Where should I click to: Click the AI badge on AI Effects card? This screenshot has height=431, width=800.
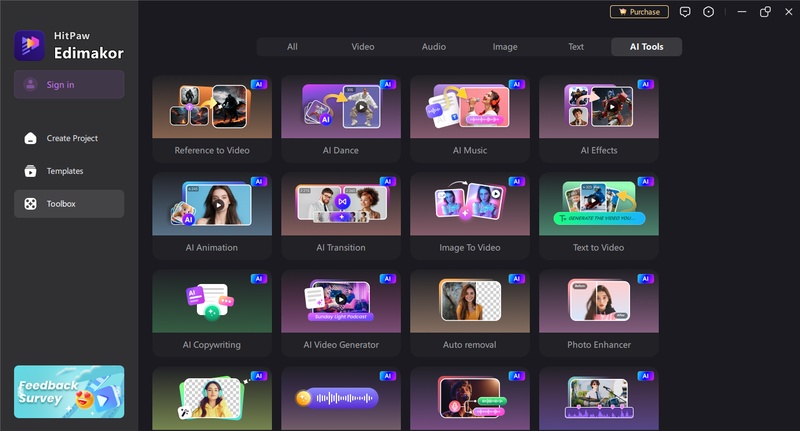point(645,84)
